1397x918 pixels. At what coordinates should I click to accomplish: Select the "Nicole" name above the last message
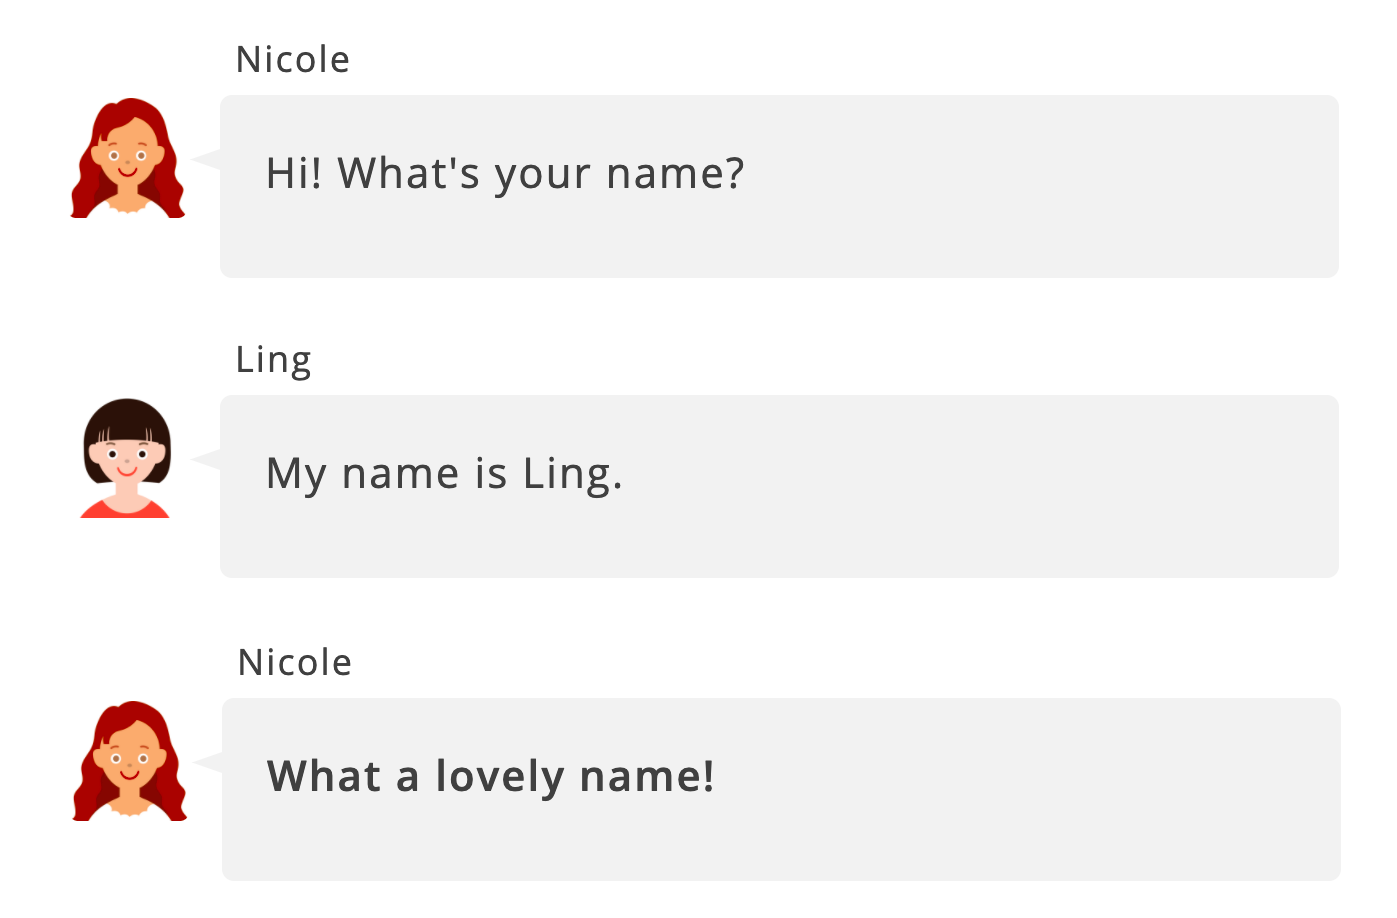point(295,663)
